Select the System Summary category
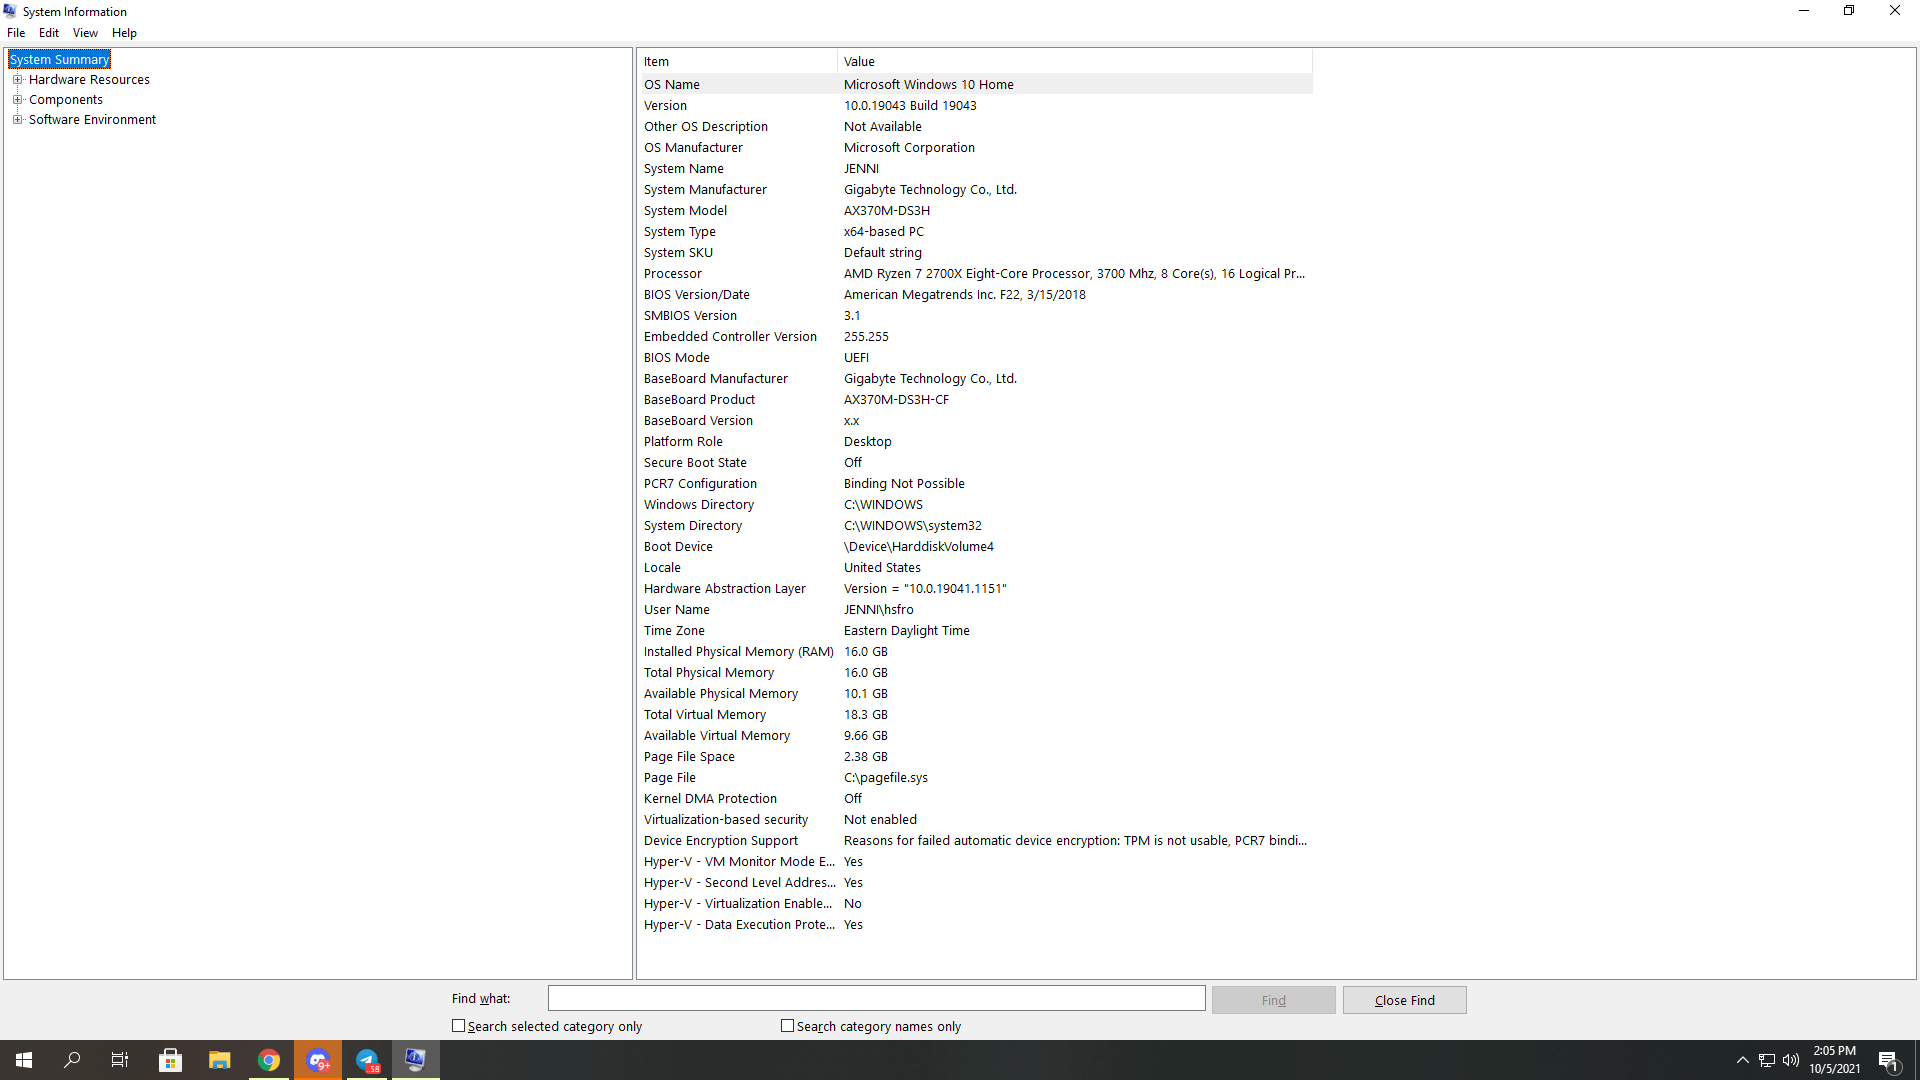1920x1080 pixels. point(59,58)
